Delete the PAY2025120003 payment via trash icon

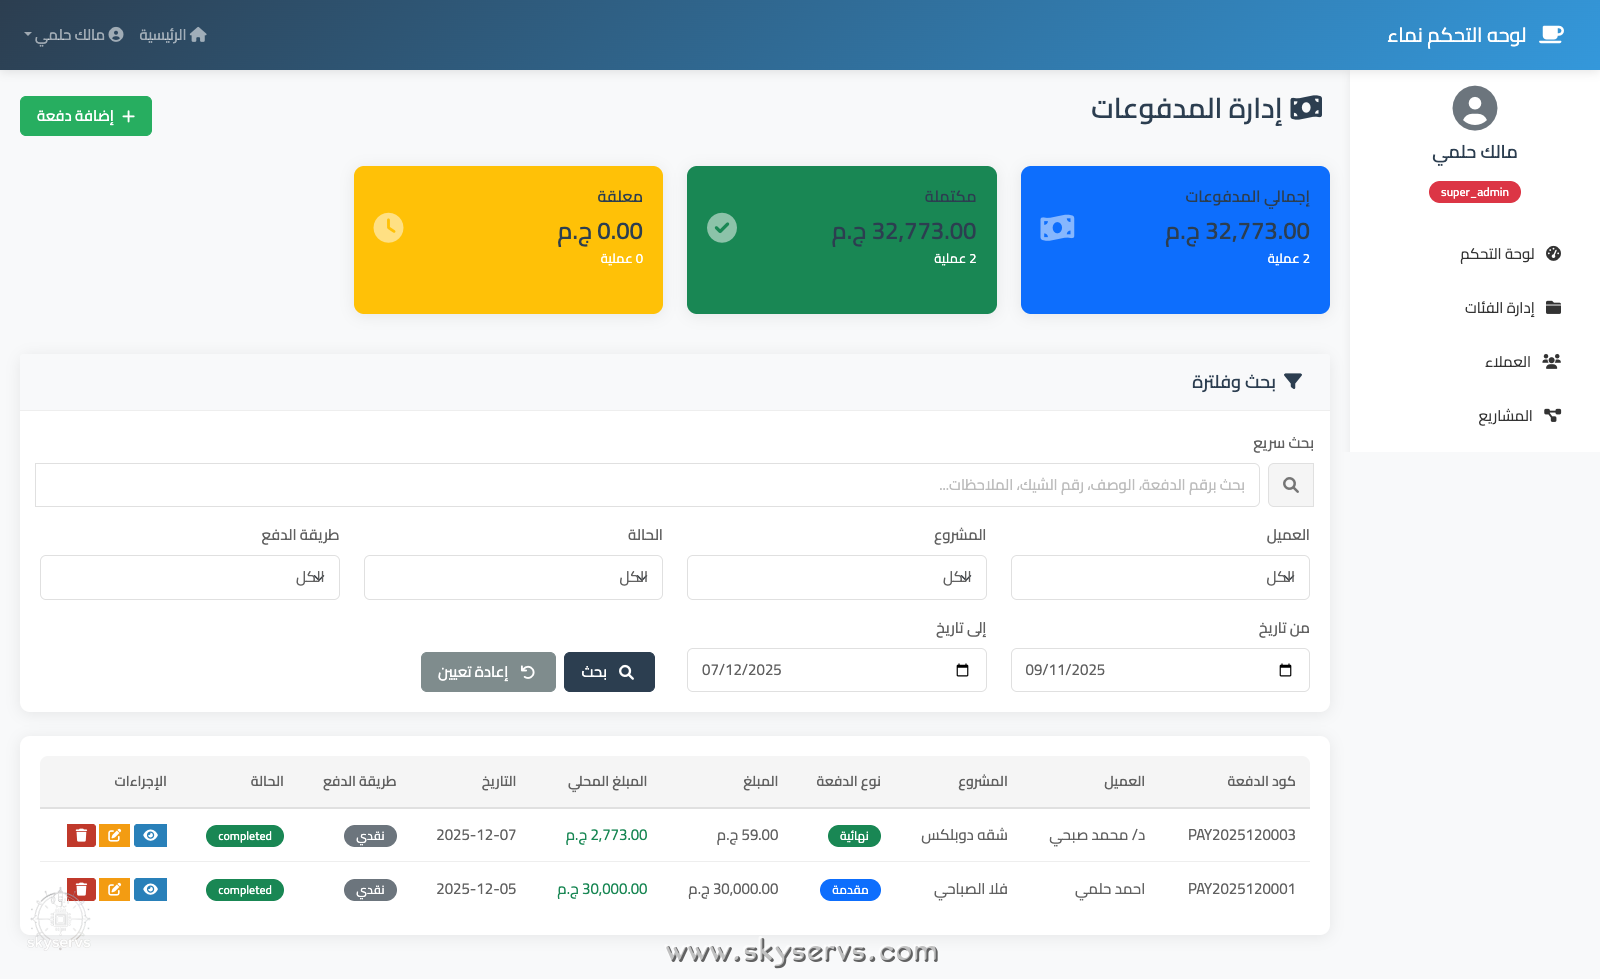80,835
